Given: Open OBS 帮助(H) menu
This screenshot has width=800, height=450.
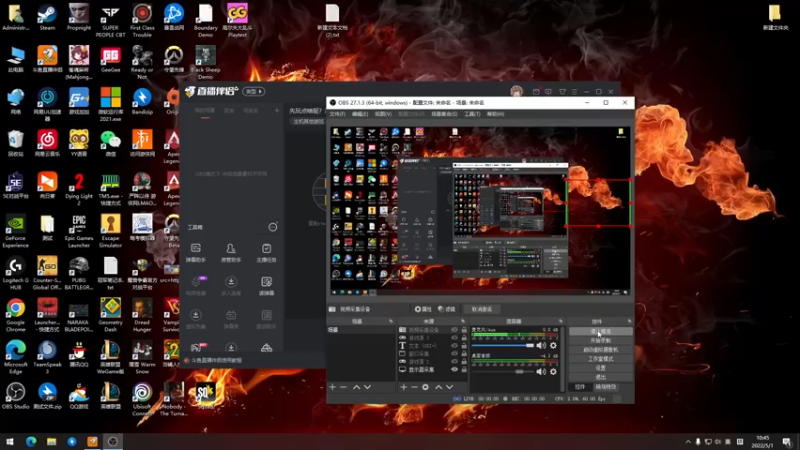Looking at the screenshot, I should [x=495, y=114].
